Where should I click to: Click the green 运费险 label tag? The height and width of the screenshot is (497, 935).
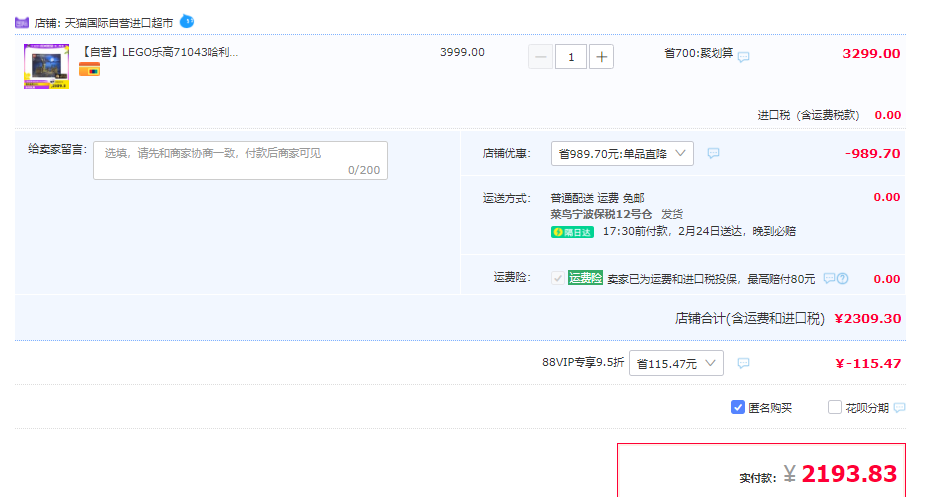pos(585,278)
